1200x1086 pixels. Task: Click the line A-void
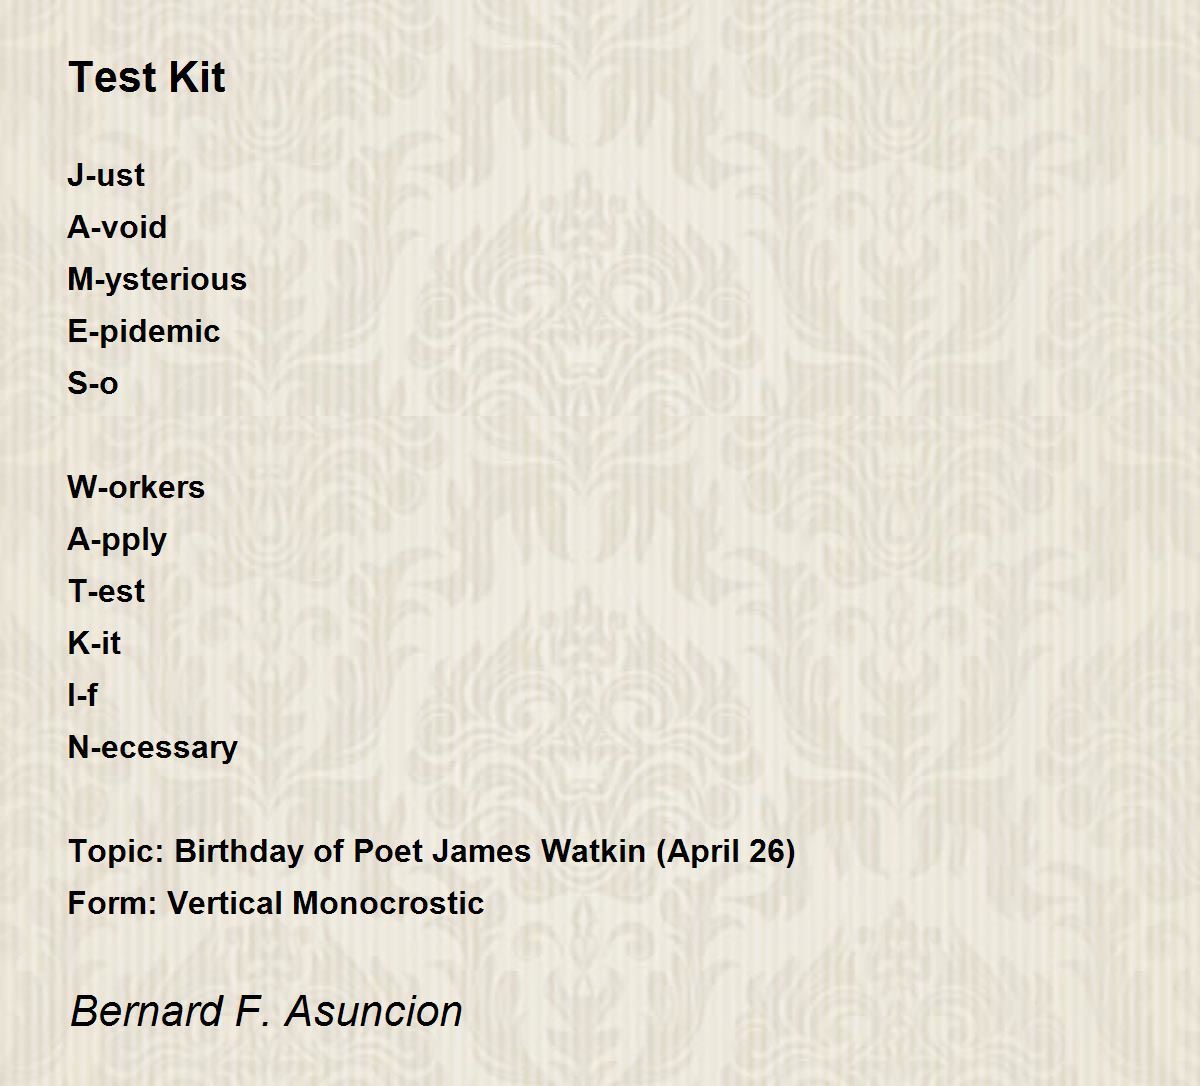coord(117,227)
